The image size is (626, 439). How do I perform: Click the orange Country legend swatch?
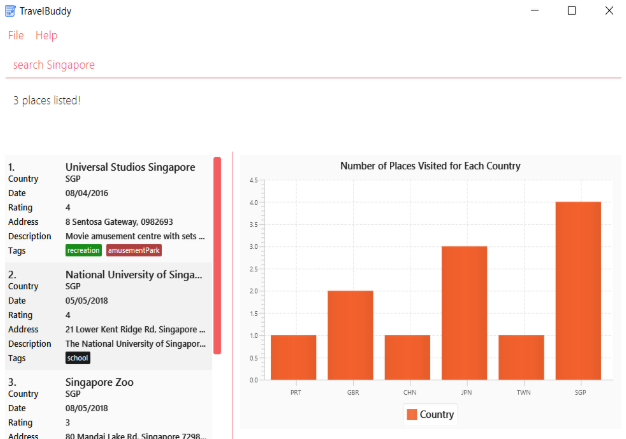click(412, 415)
